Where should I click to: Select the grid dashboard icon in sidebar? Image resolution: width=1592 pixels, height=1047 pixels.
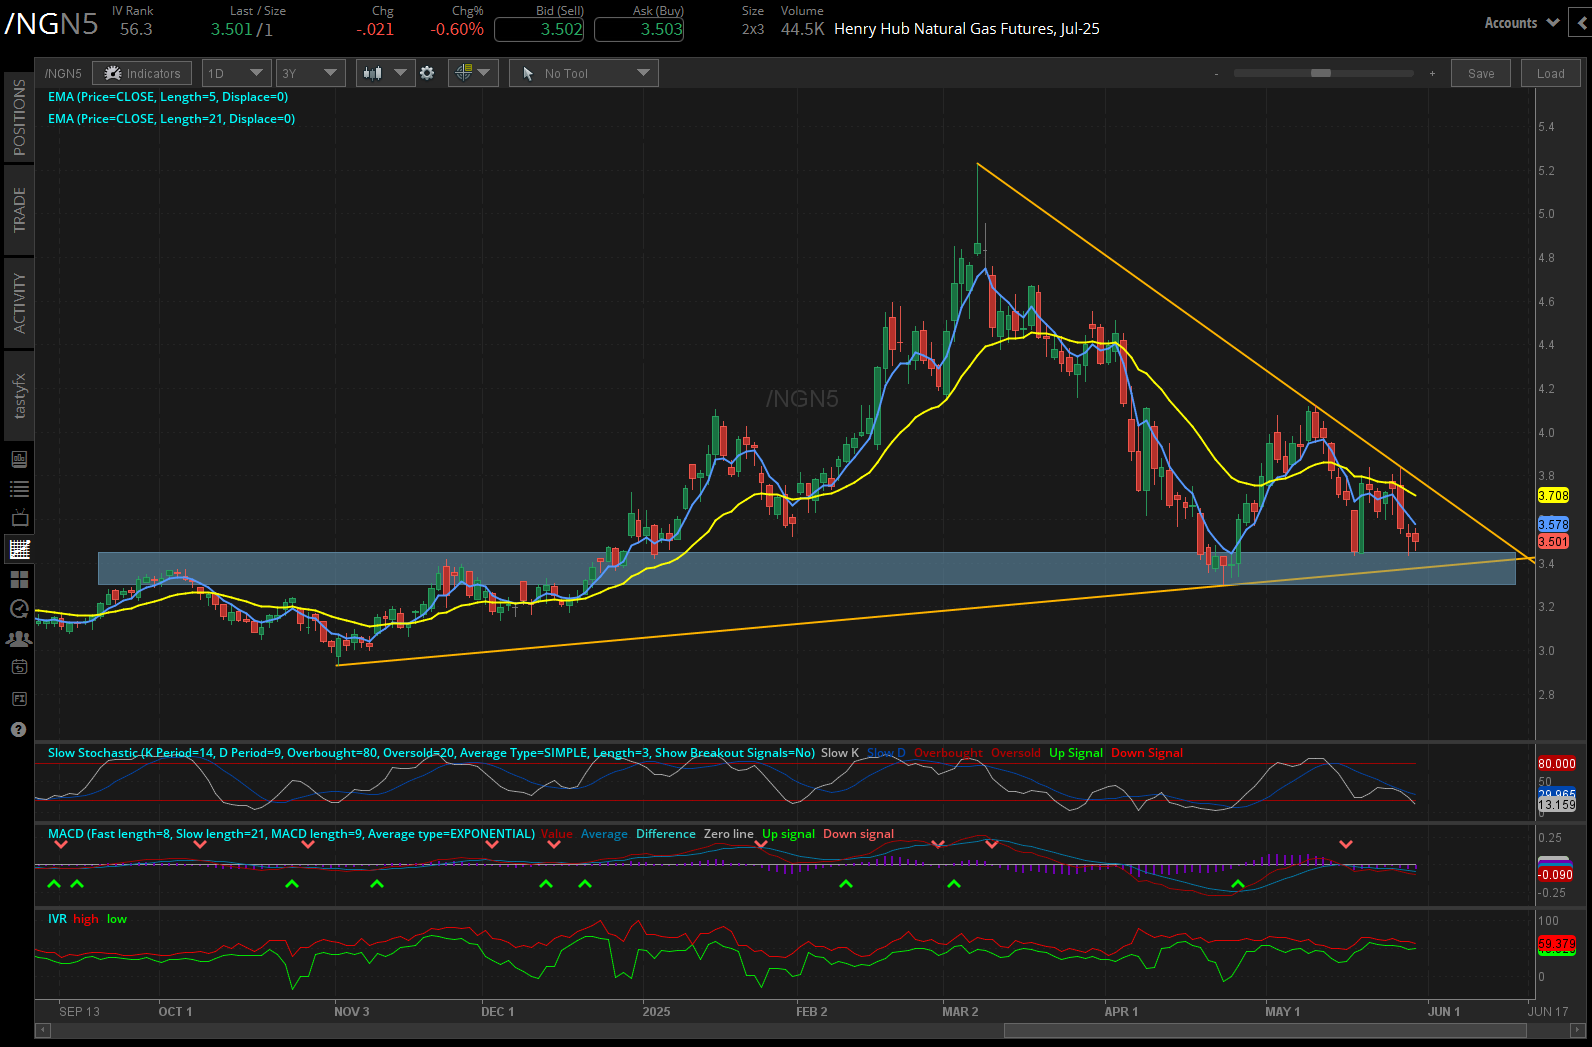(19, 579)
